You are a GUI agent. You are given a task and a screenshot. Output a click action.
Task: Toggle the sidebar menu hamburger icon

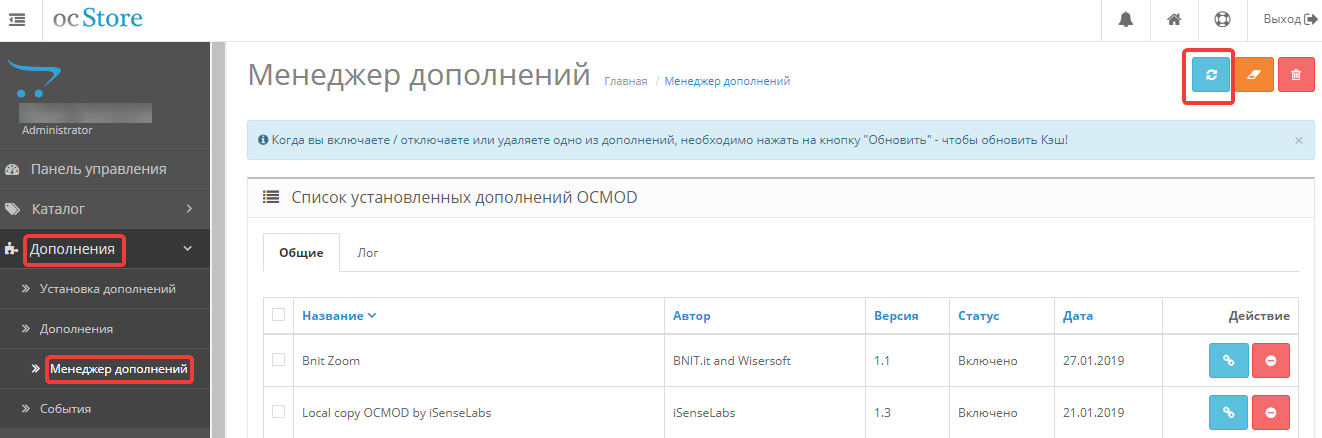[17, 19]
